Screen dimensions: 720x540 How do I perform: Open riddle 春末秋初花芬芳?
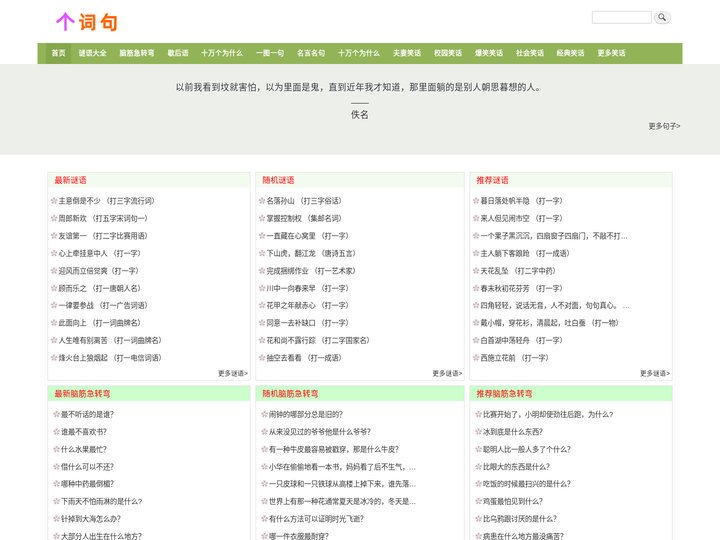[x=522, y=288]
